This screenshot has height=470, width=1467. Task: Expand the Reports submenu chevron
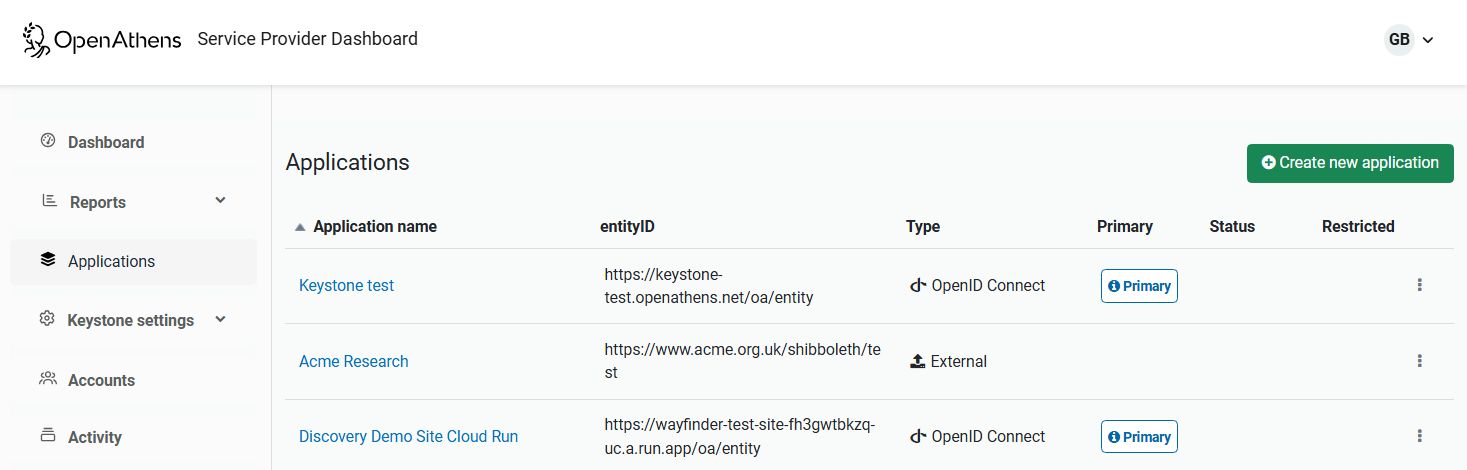(221, 201)
